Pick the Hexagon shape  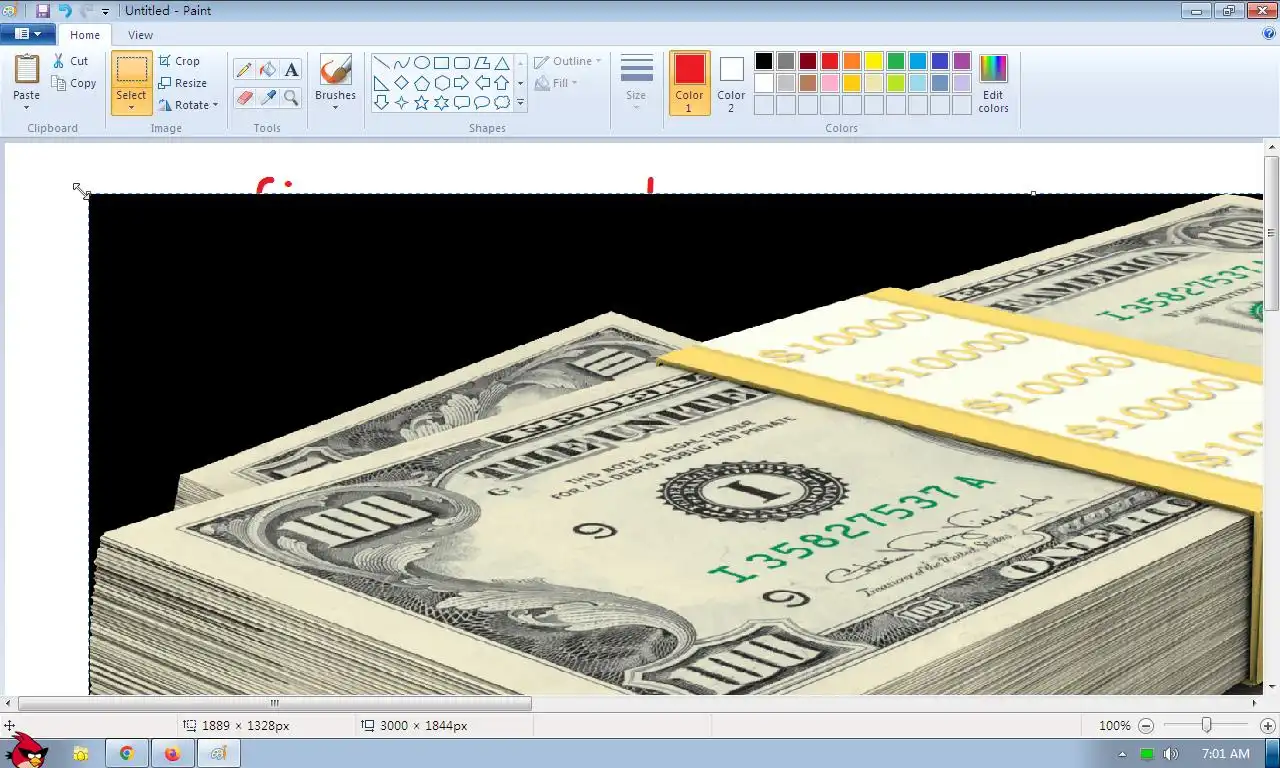coord(441,82)
